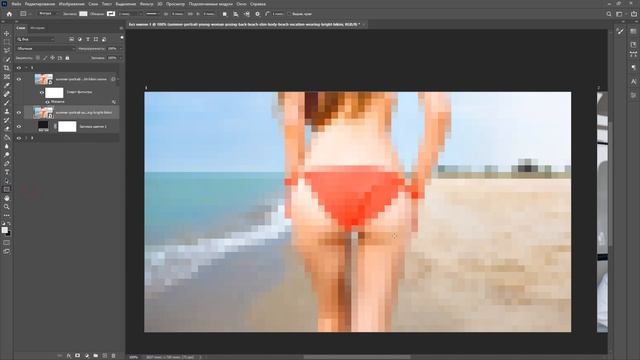The width and height of the screenshot is (640, 360).
Task: Select the Rectangle shape tool
Action: pos(7,189)
